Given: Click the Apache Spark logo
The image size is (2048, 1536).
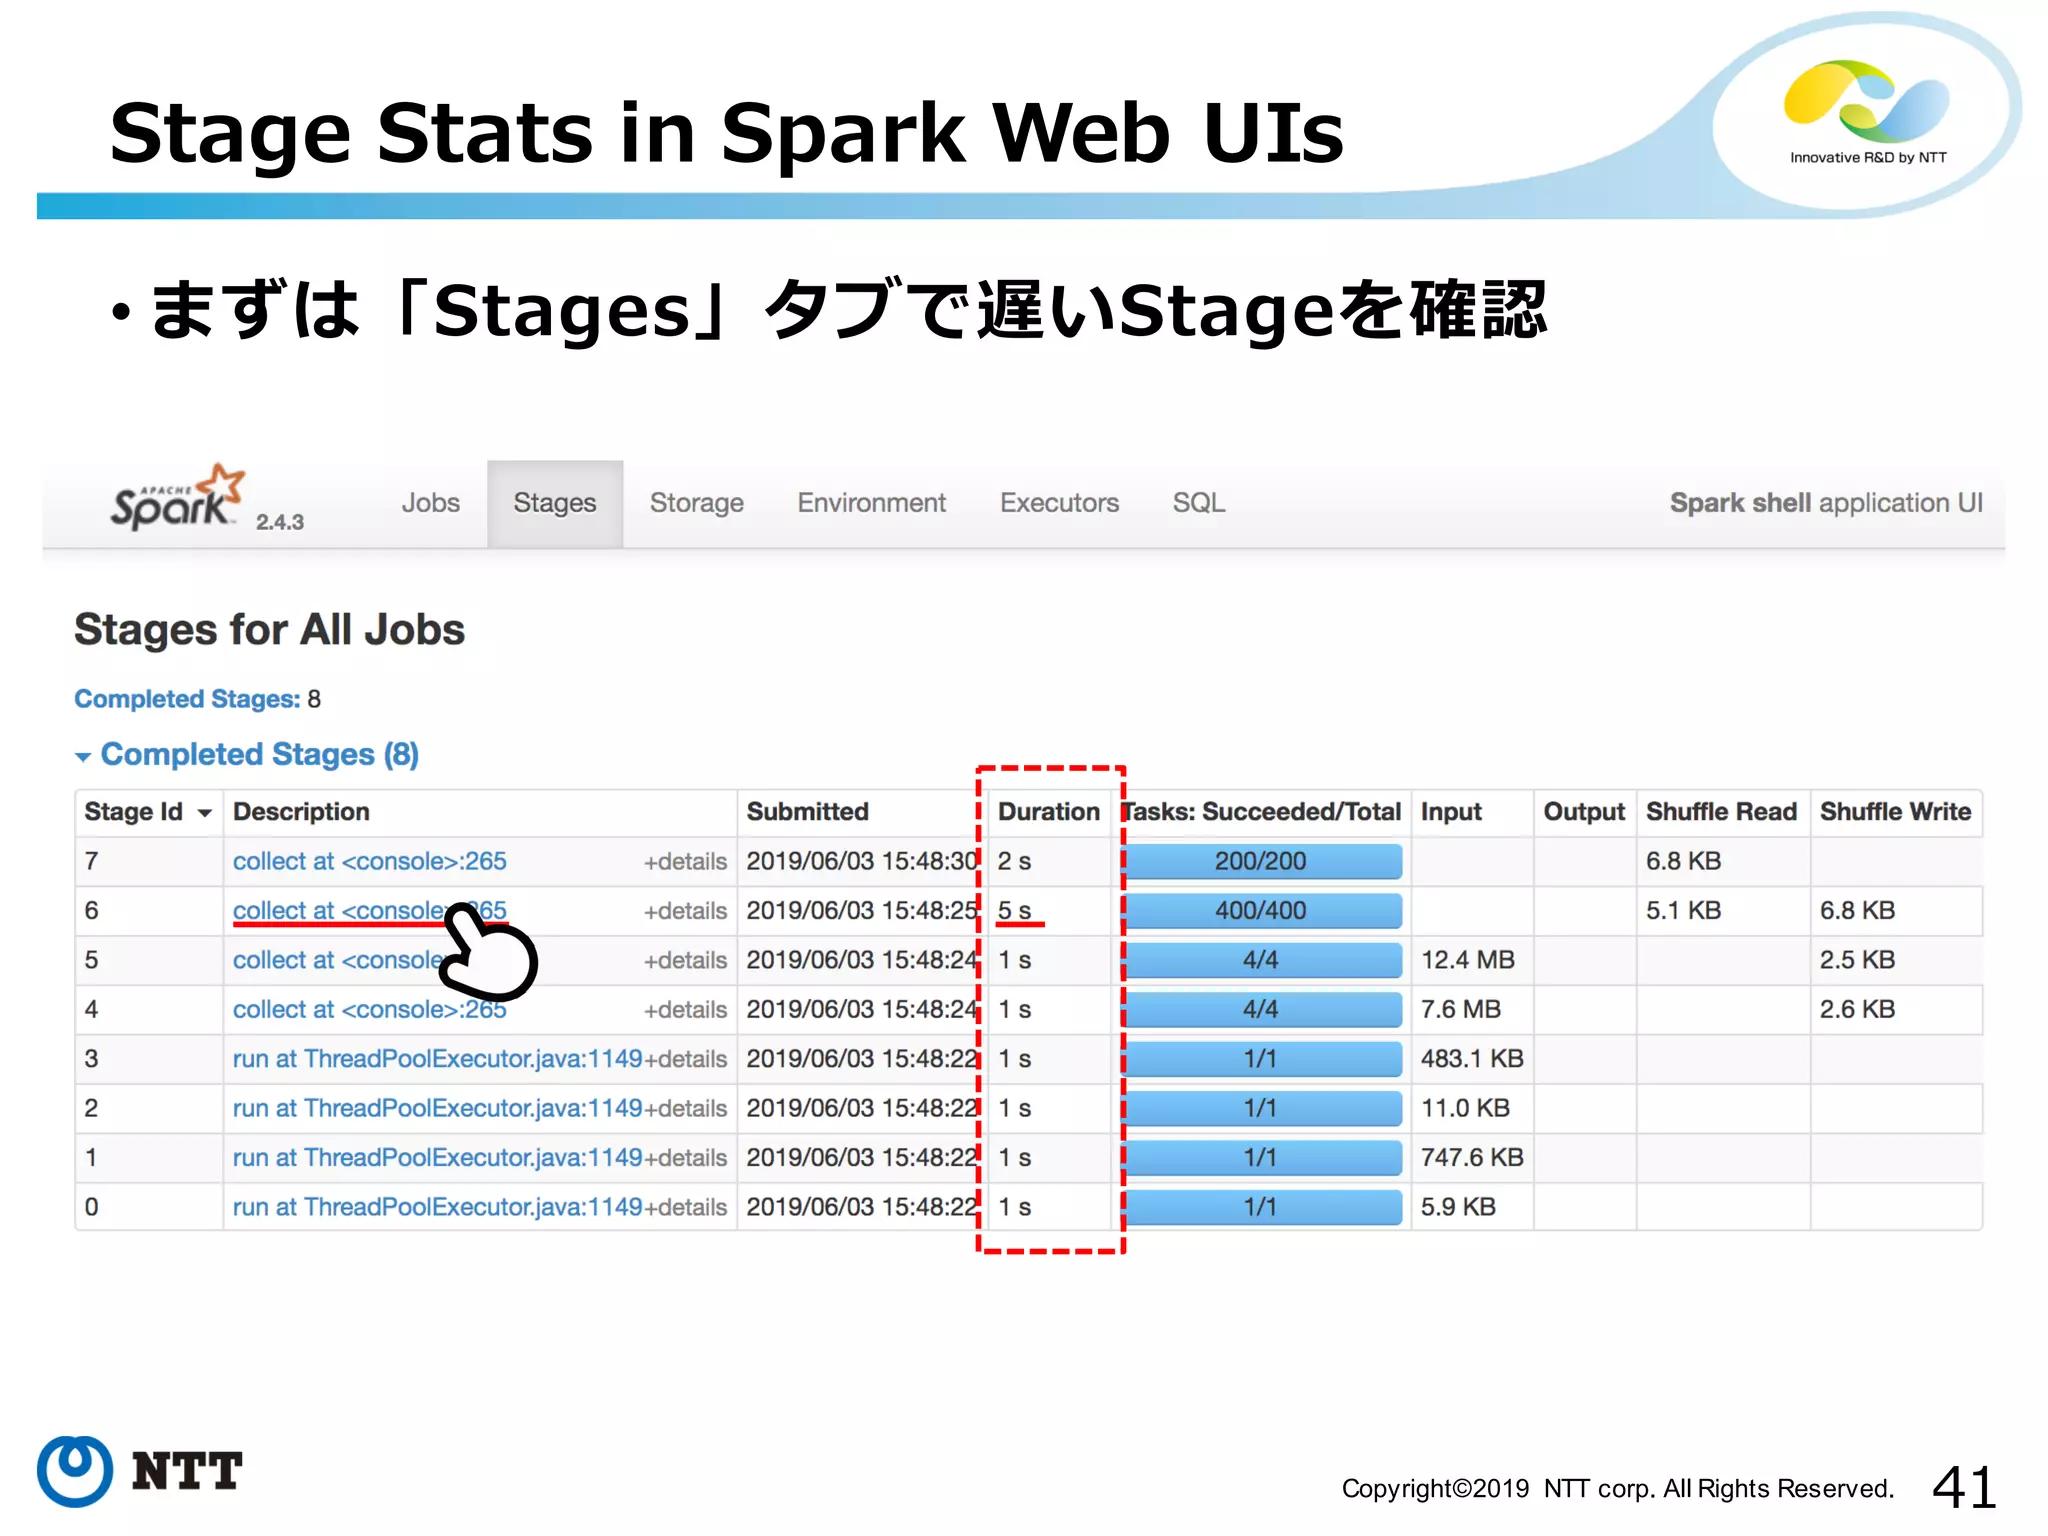Looking at the screenshot, I should point(177,499).
